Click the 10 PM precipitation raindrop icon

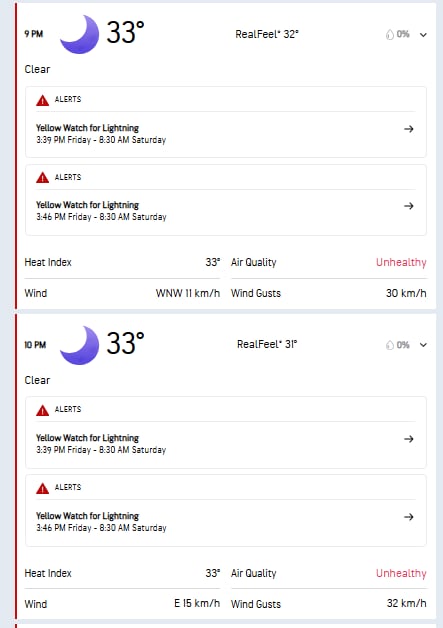(x=390, y=345)
